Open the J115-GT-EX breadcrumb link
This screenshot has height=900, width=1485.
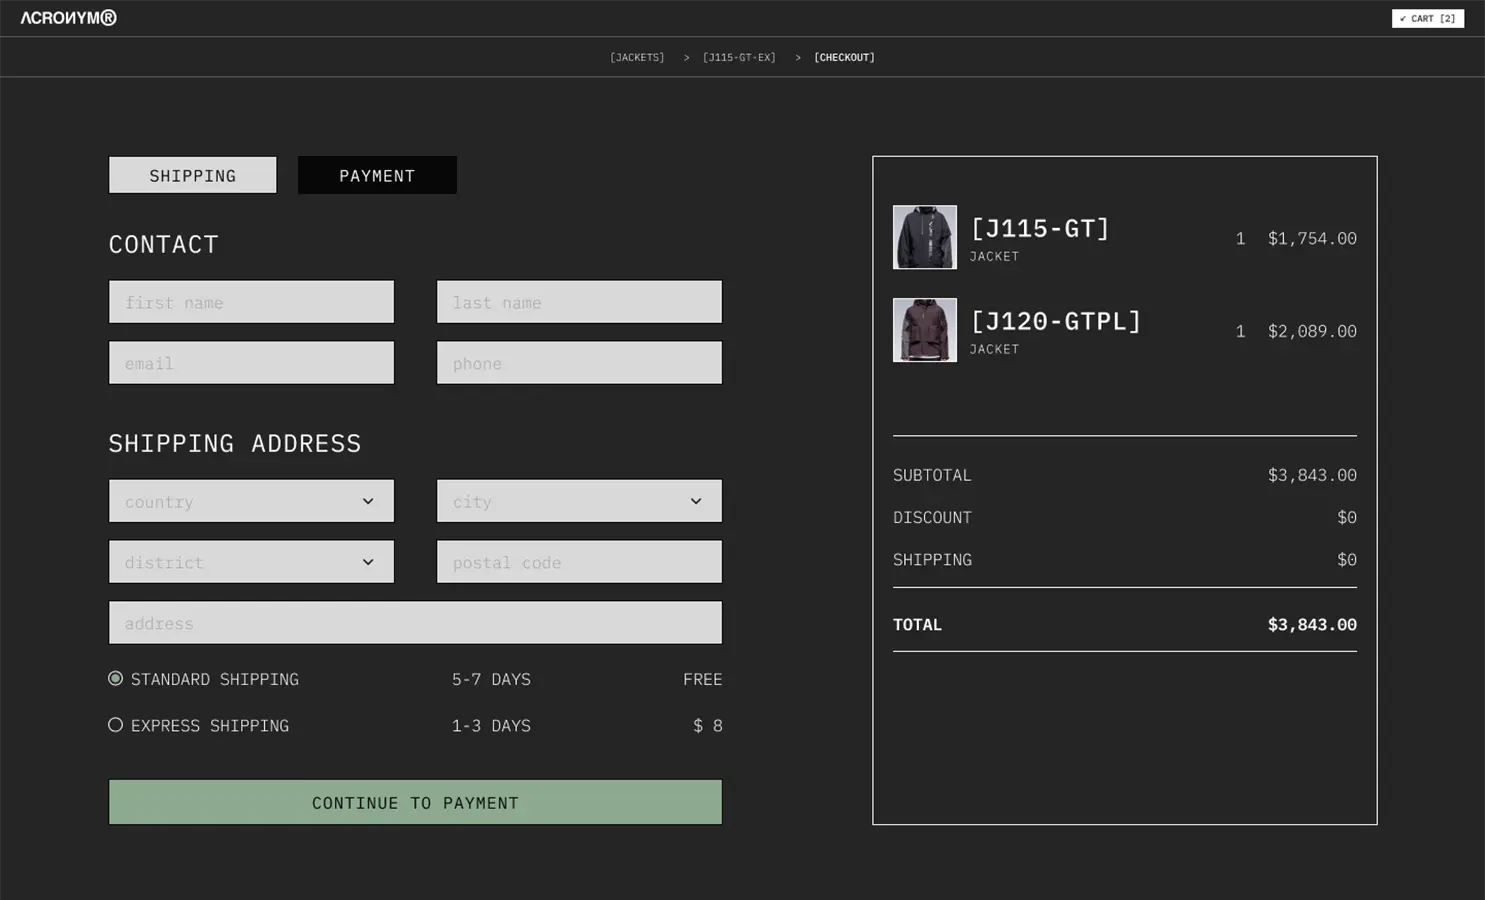pos(739,58)
